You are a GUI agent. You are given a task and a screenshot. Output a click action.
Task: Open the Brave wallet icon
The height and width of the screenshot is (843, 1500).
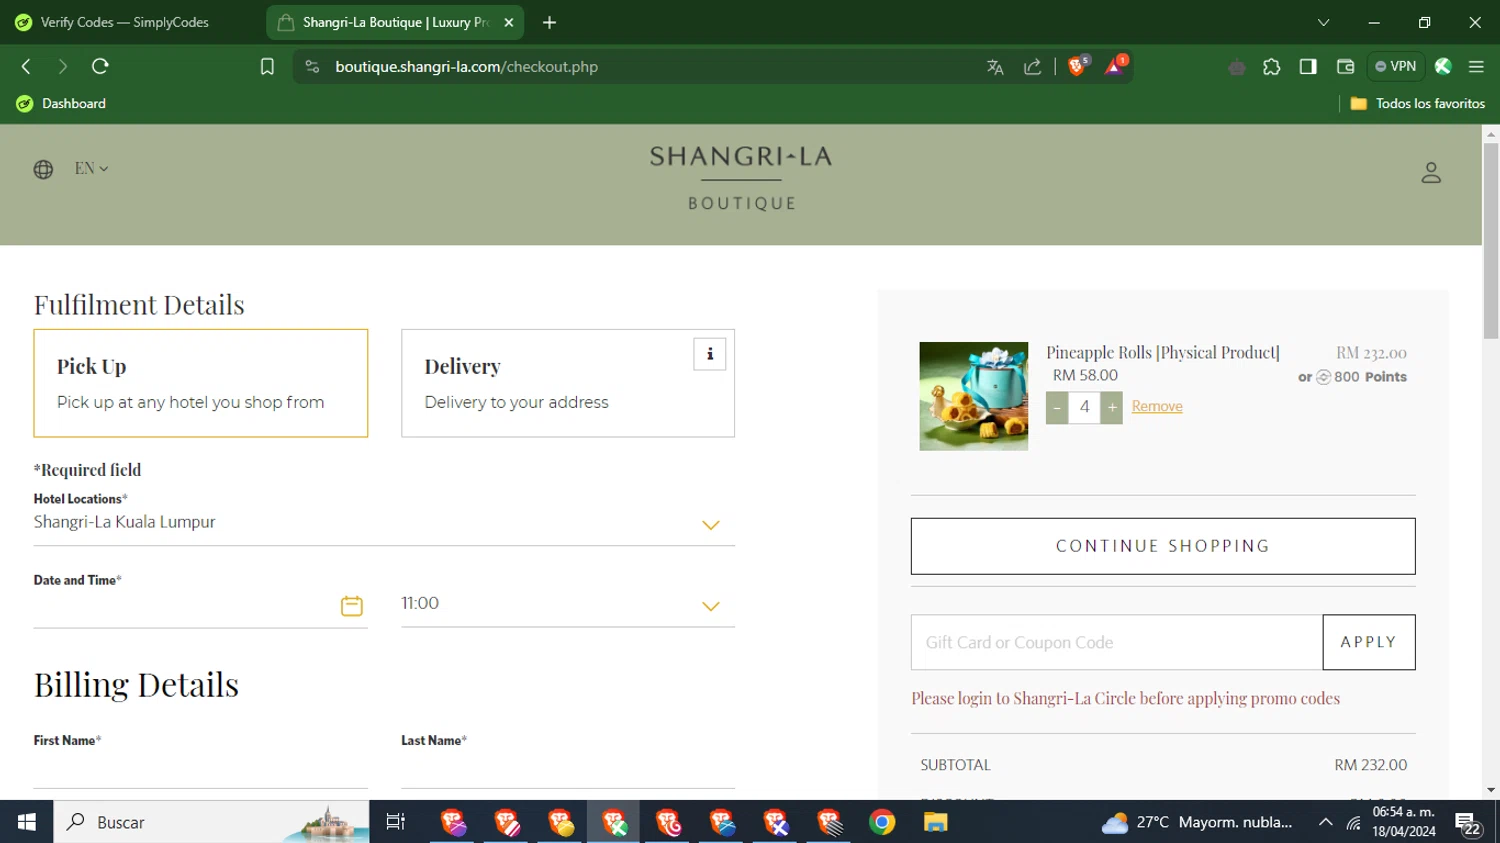(x=1345, y=67)
